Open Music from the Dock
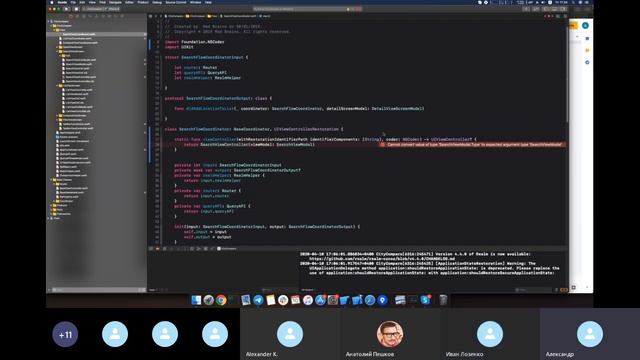 [308, 300]
